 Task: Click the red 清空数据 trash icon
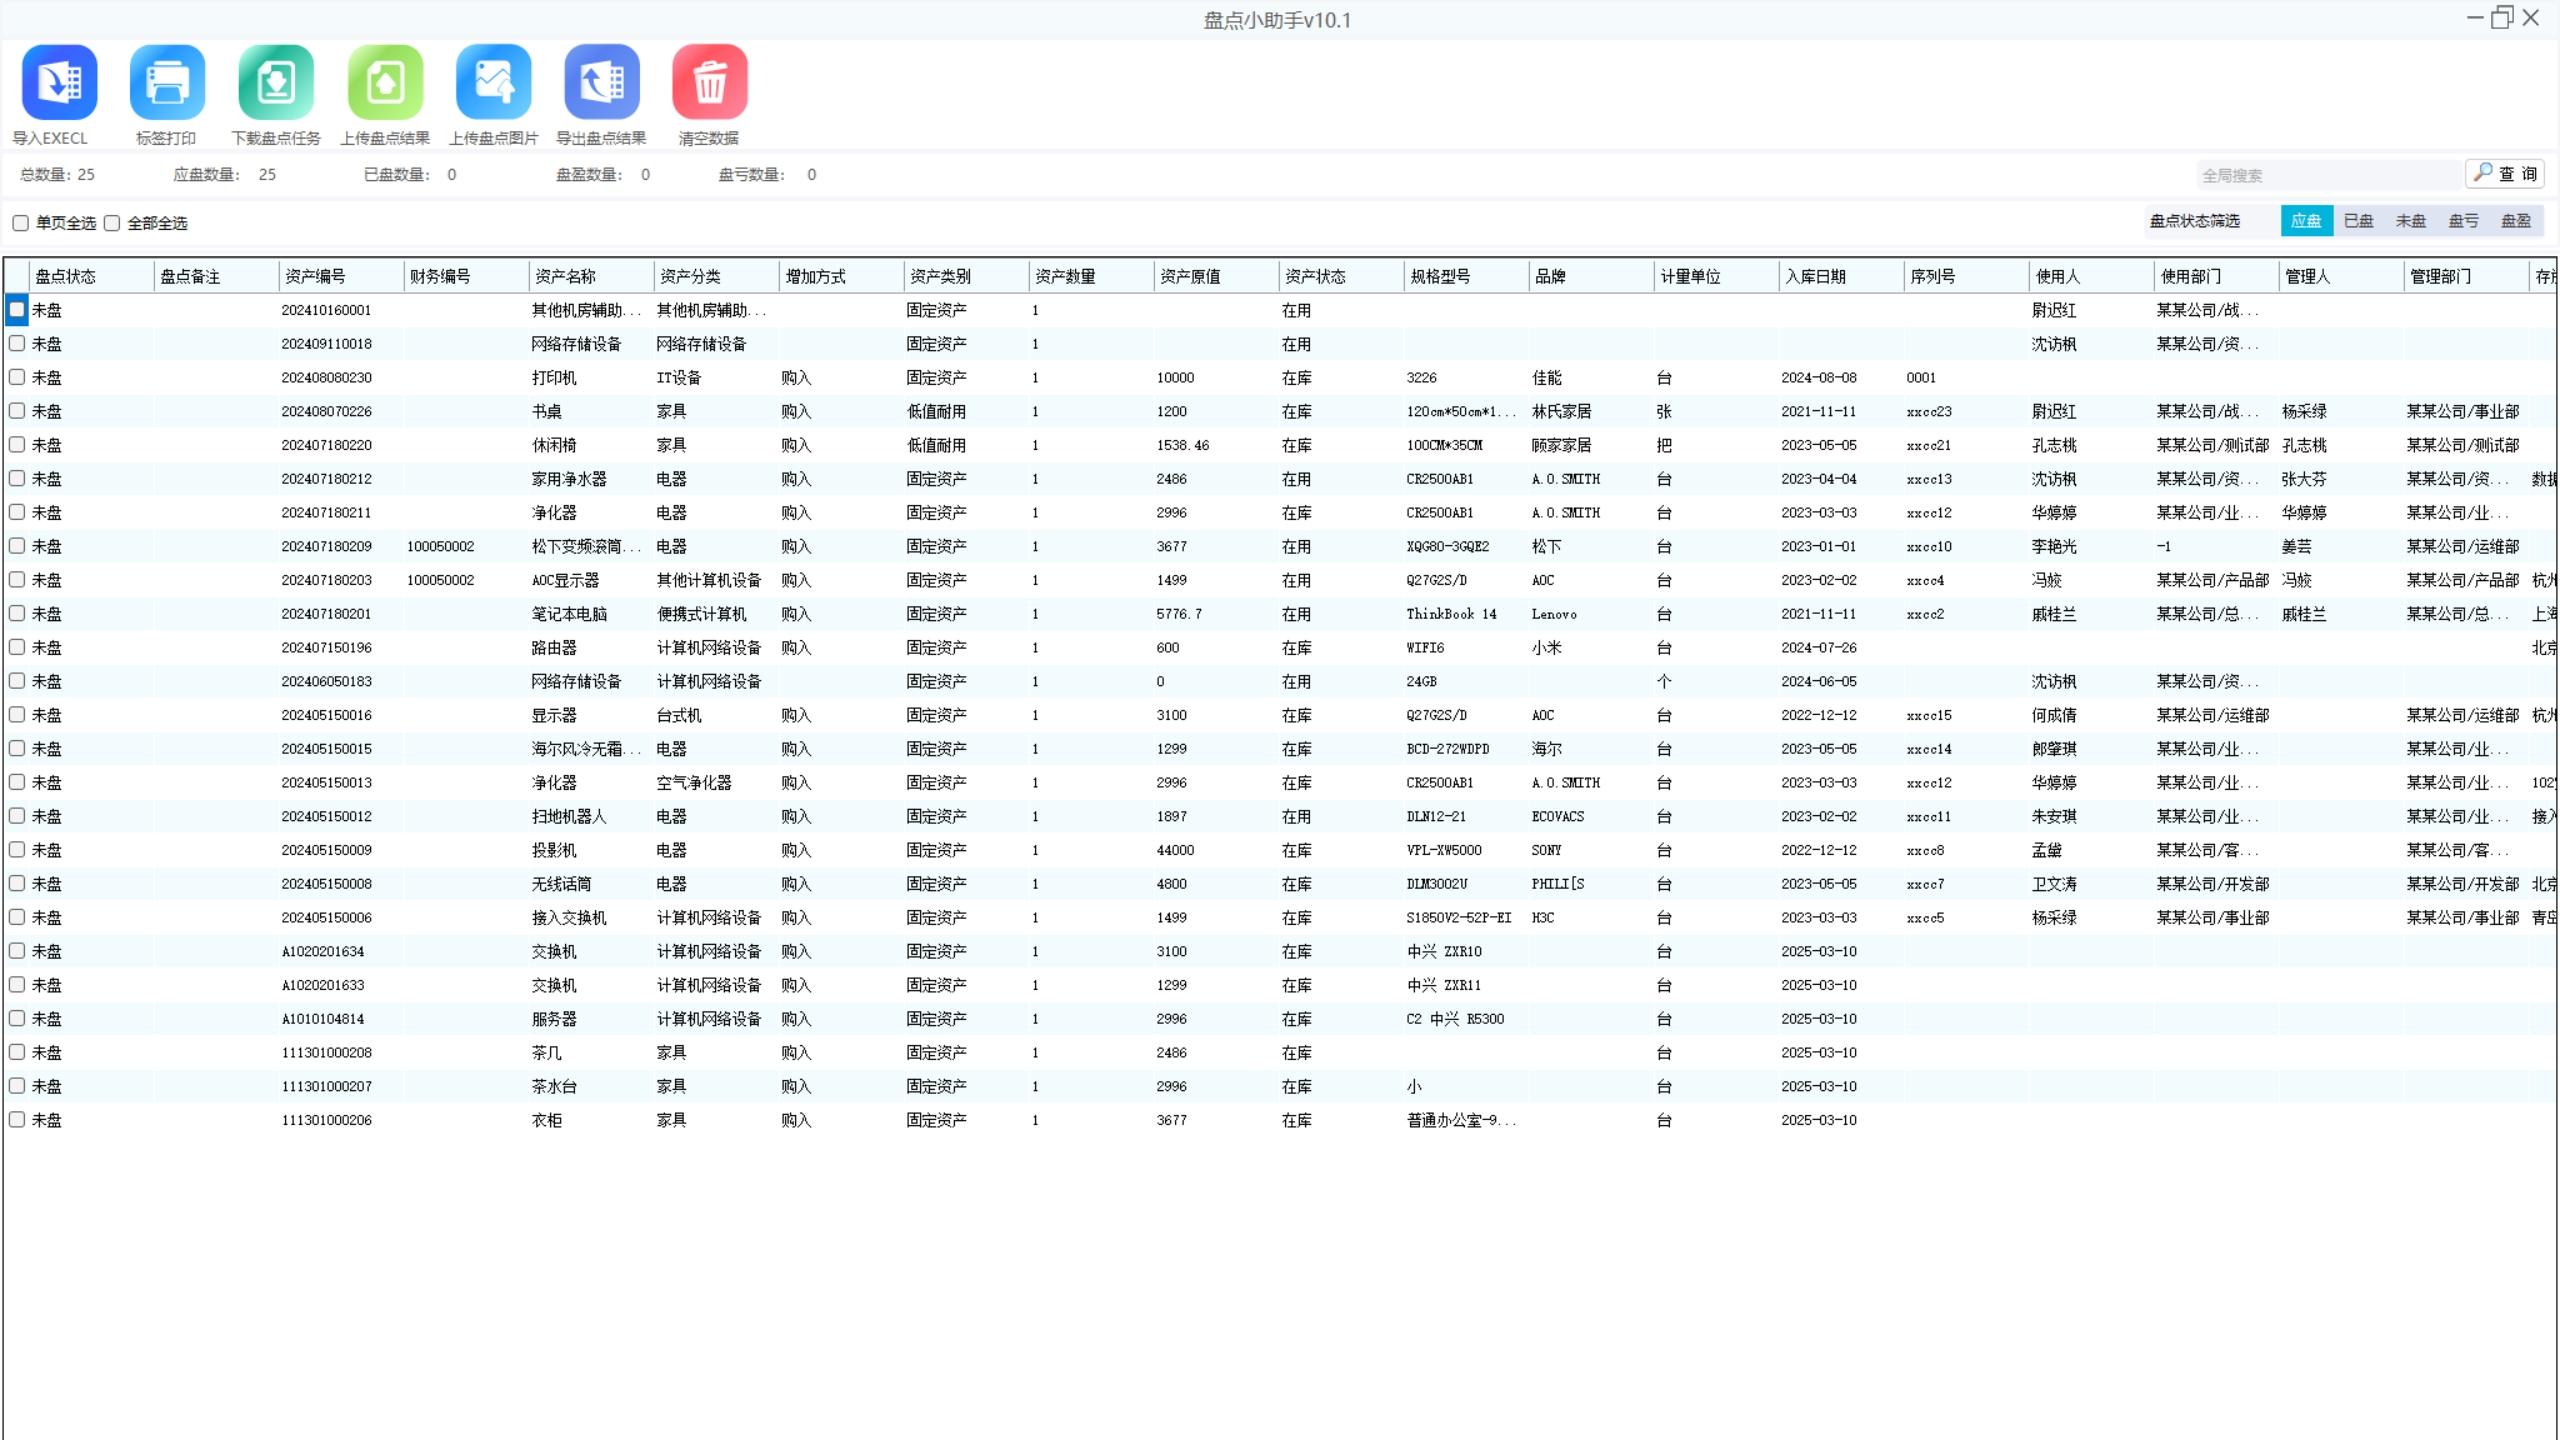point(709,82)
